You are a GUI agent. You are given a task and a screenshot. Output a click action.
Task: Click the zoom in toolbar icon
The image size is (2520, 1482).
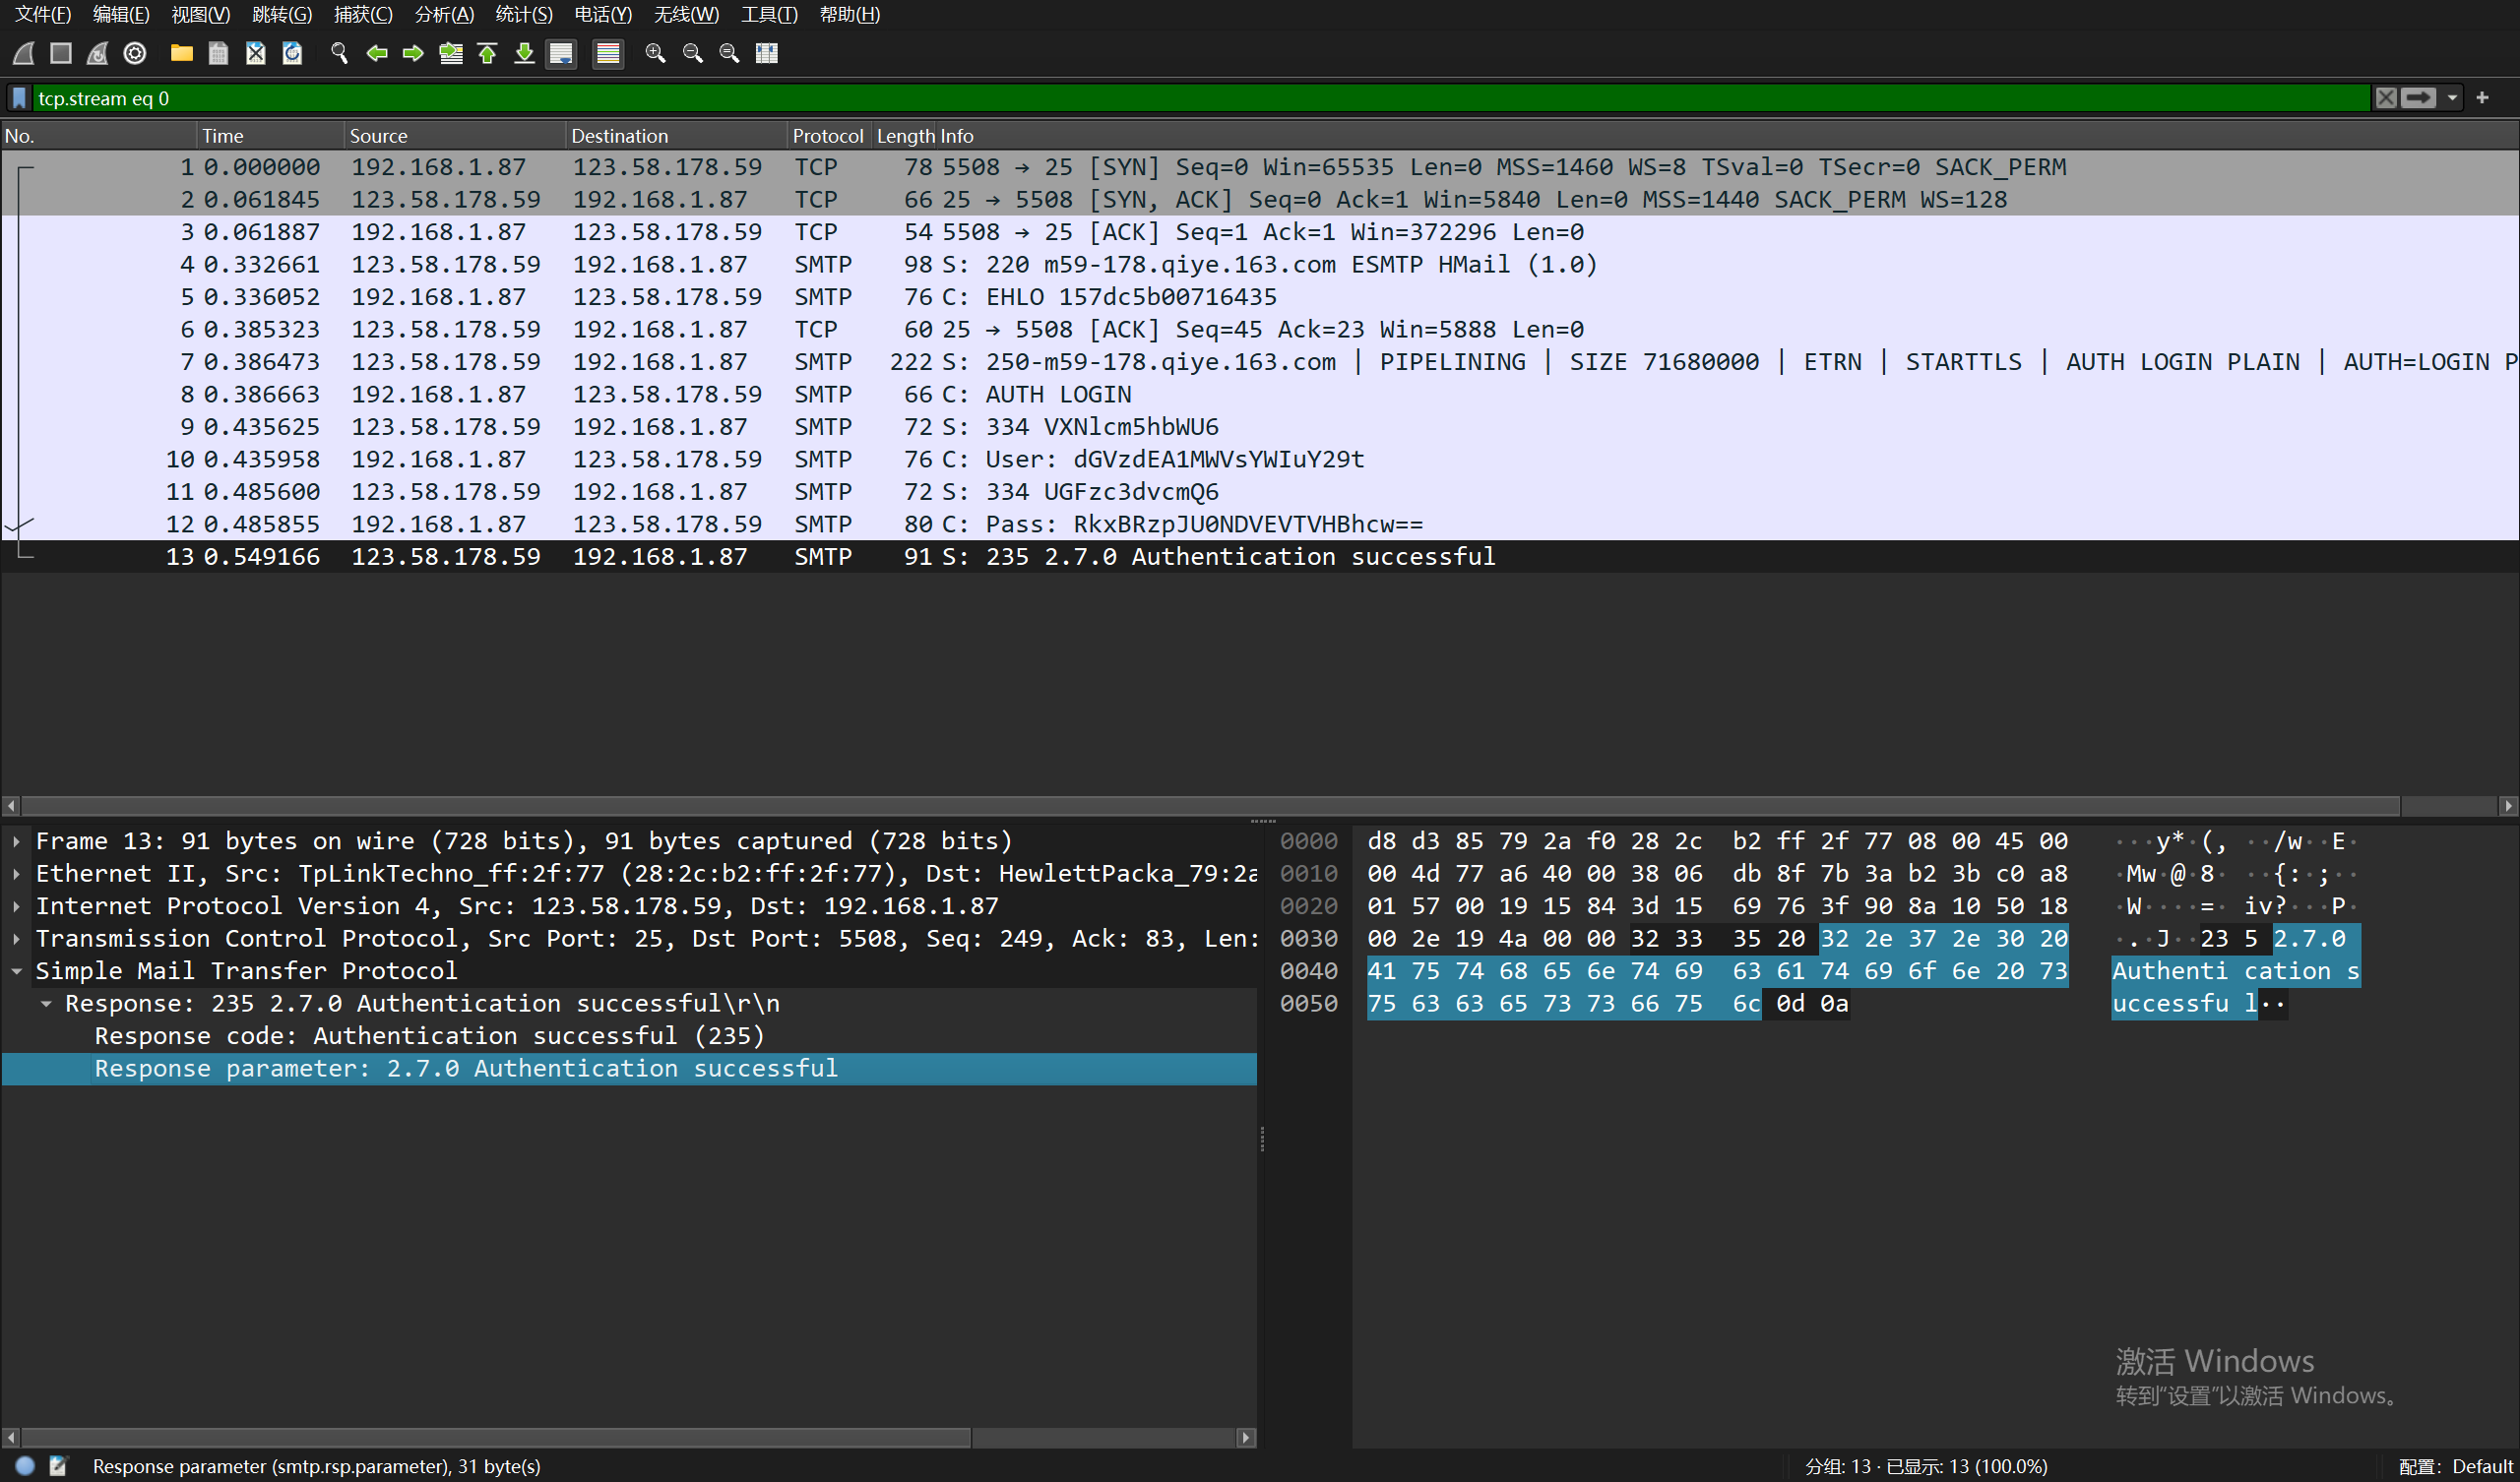pyautogui.click(x=655, y=53)
